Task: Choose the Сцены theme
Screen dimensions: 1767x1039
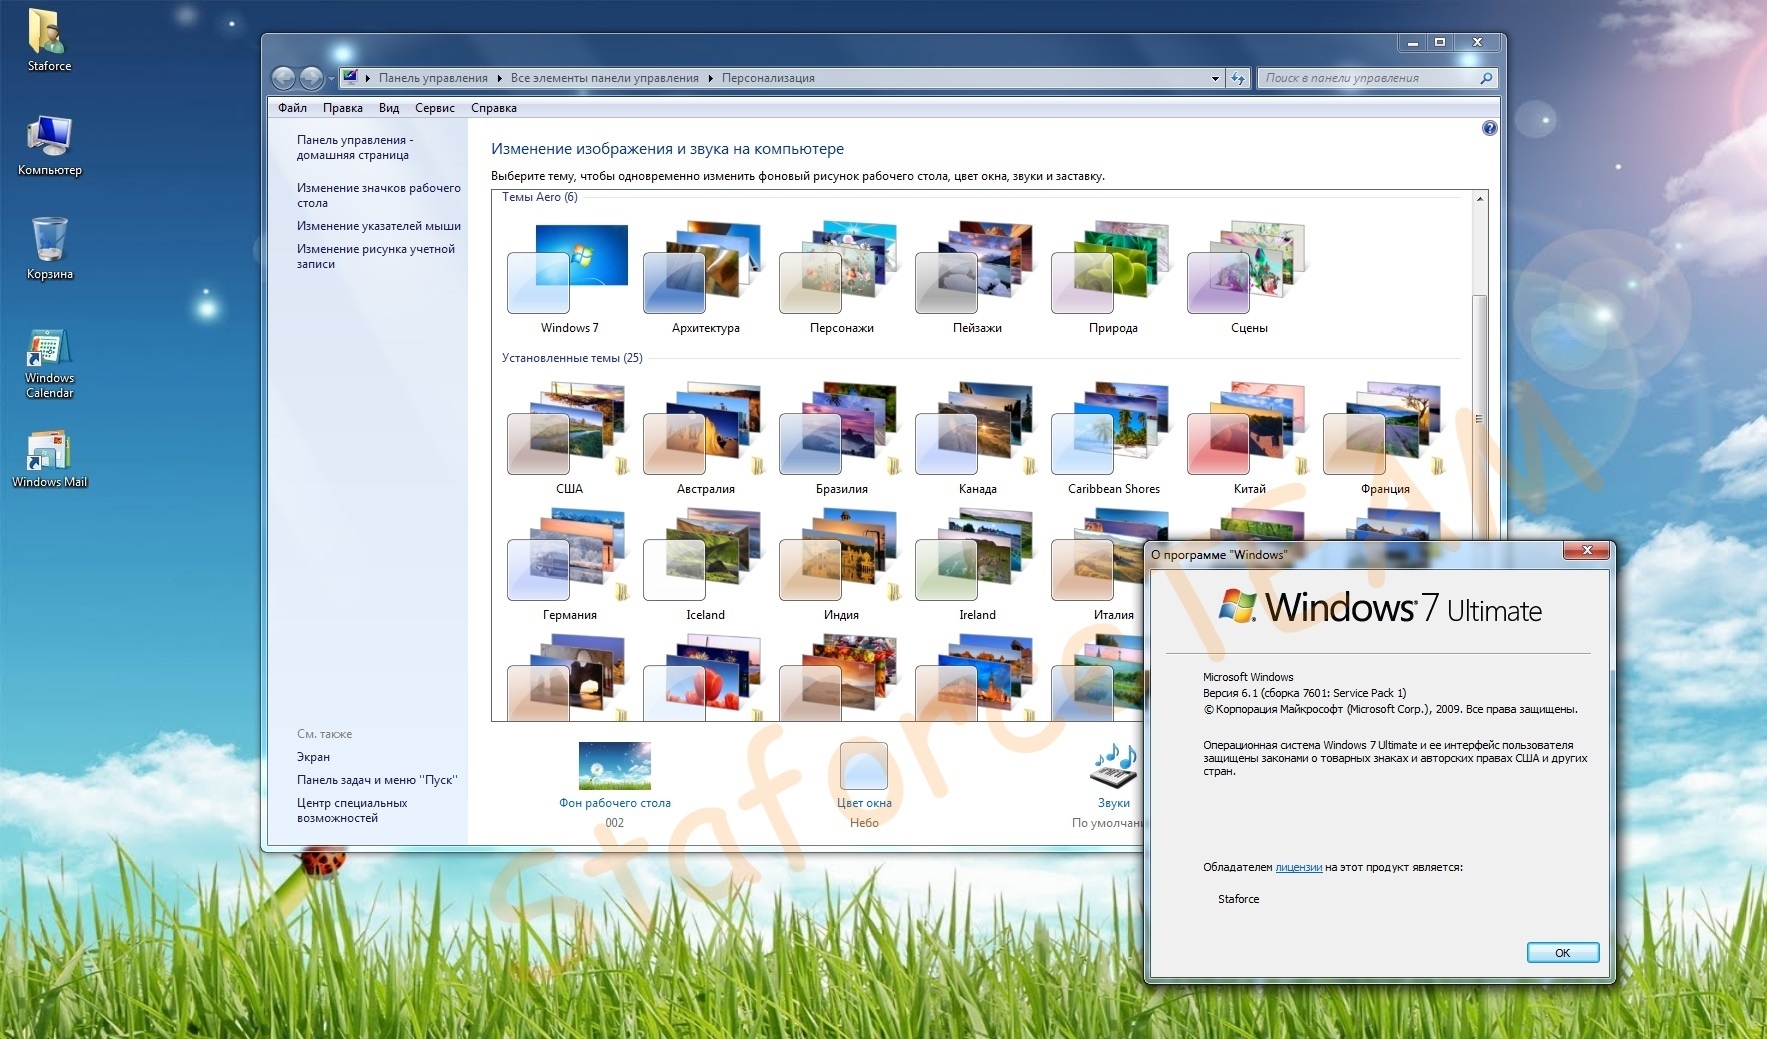Action: point(1249,279)
